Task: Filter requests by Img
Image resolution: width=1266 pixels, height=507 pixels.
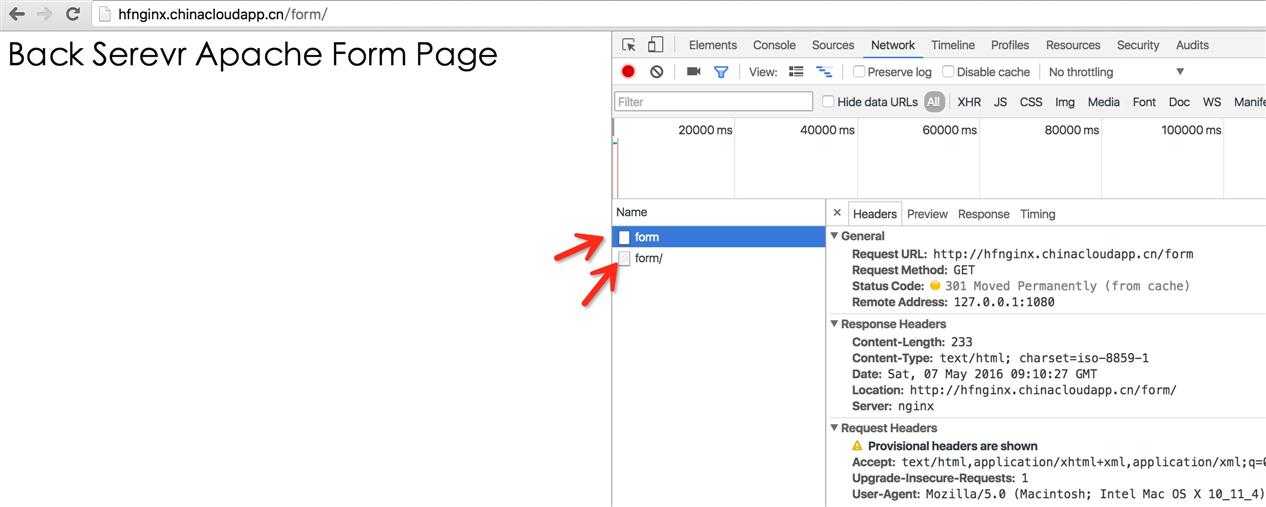Action: click(x=1065, y=101)
